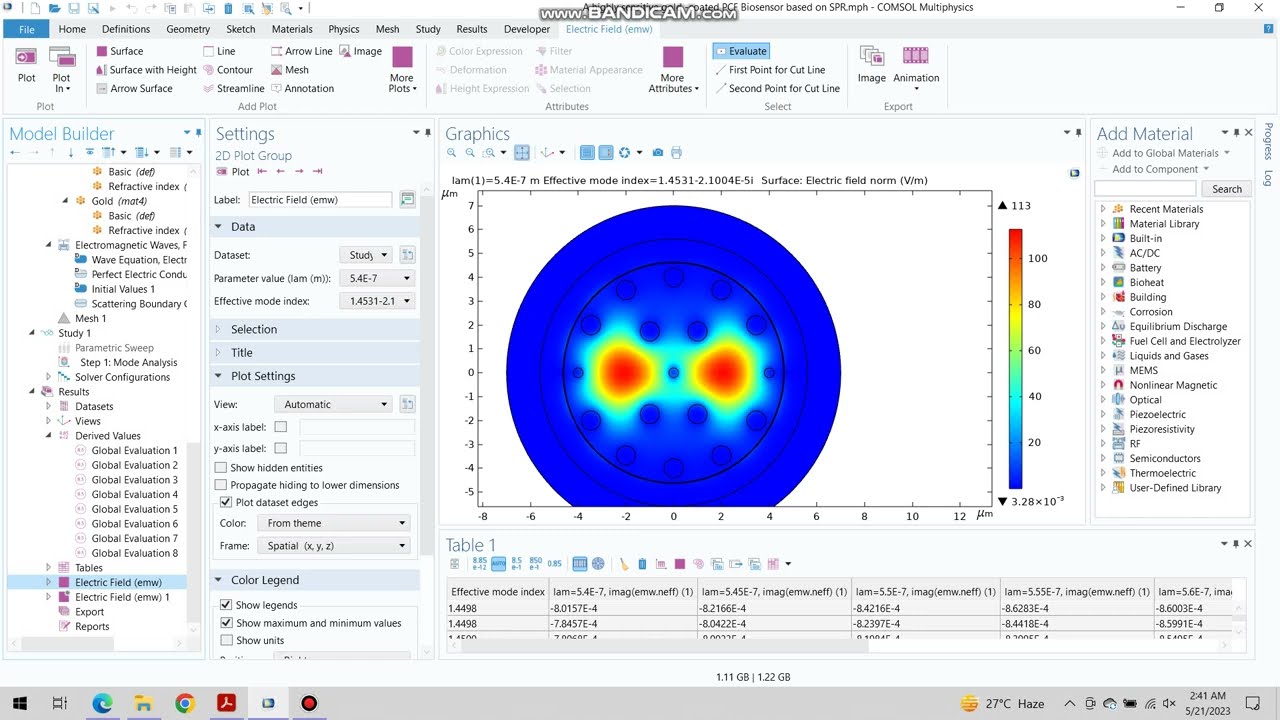Take a snapshot with the camera icon

pyautogui.click(x=657, y=153)
